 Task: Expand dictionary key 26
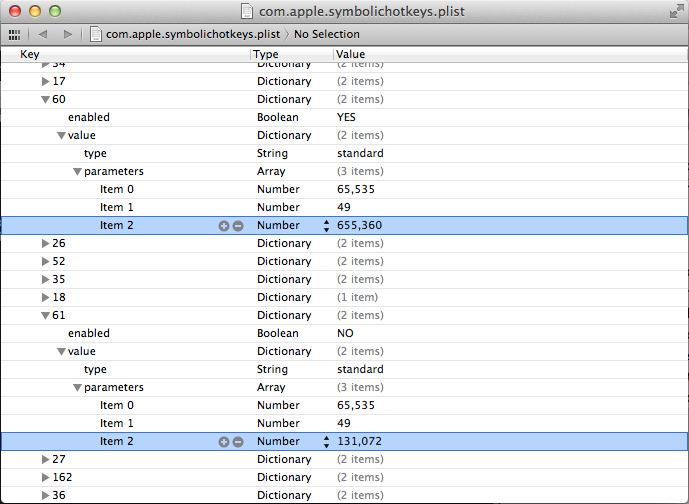click(x=45, y=243)
